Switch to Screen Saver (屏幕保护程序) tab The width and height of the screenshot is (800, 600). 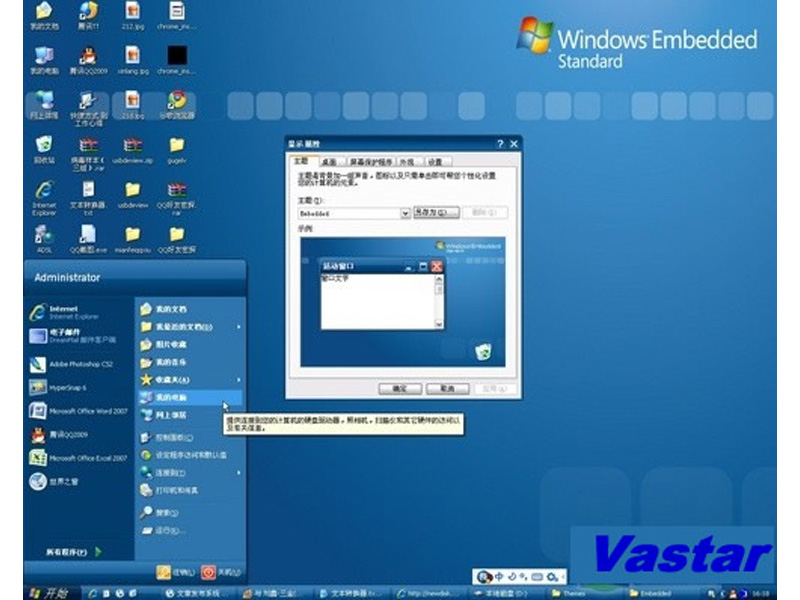371,162
